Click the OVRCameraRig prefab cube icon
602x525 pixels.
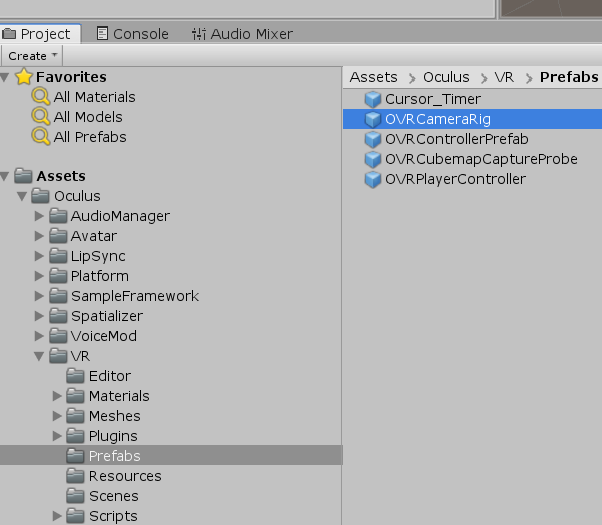tap(372, 119)
